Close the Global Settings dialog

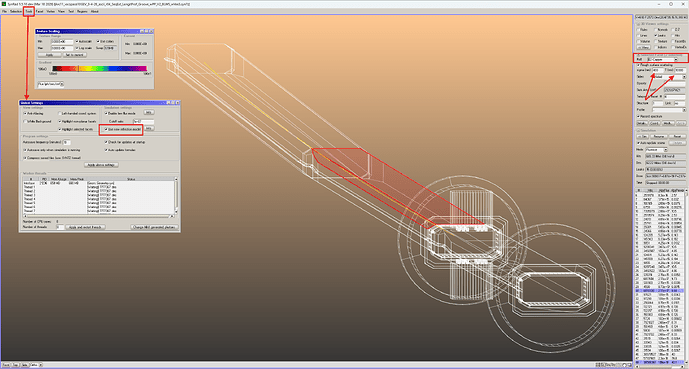[177, 103]
